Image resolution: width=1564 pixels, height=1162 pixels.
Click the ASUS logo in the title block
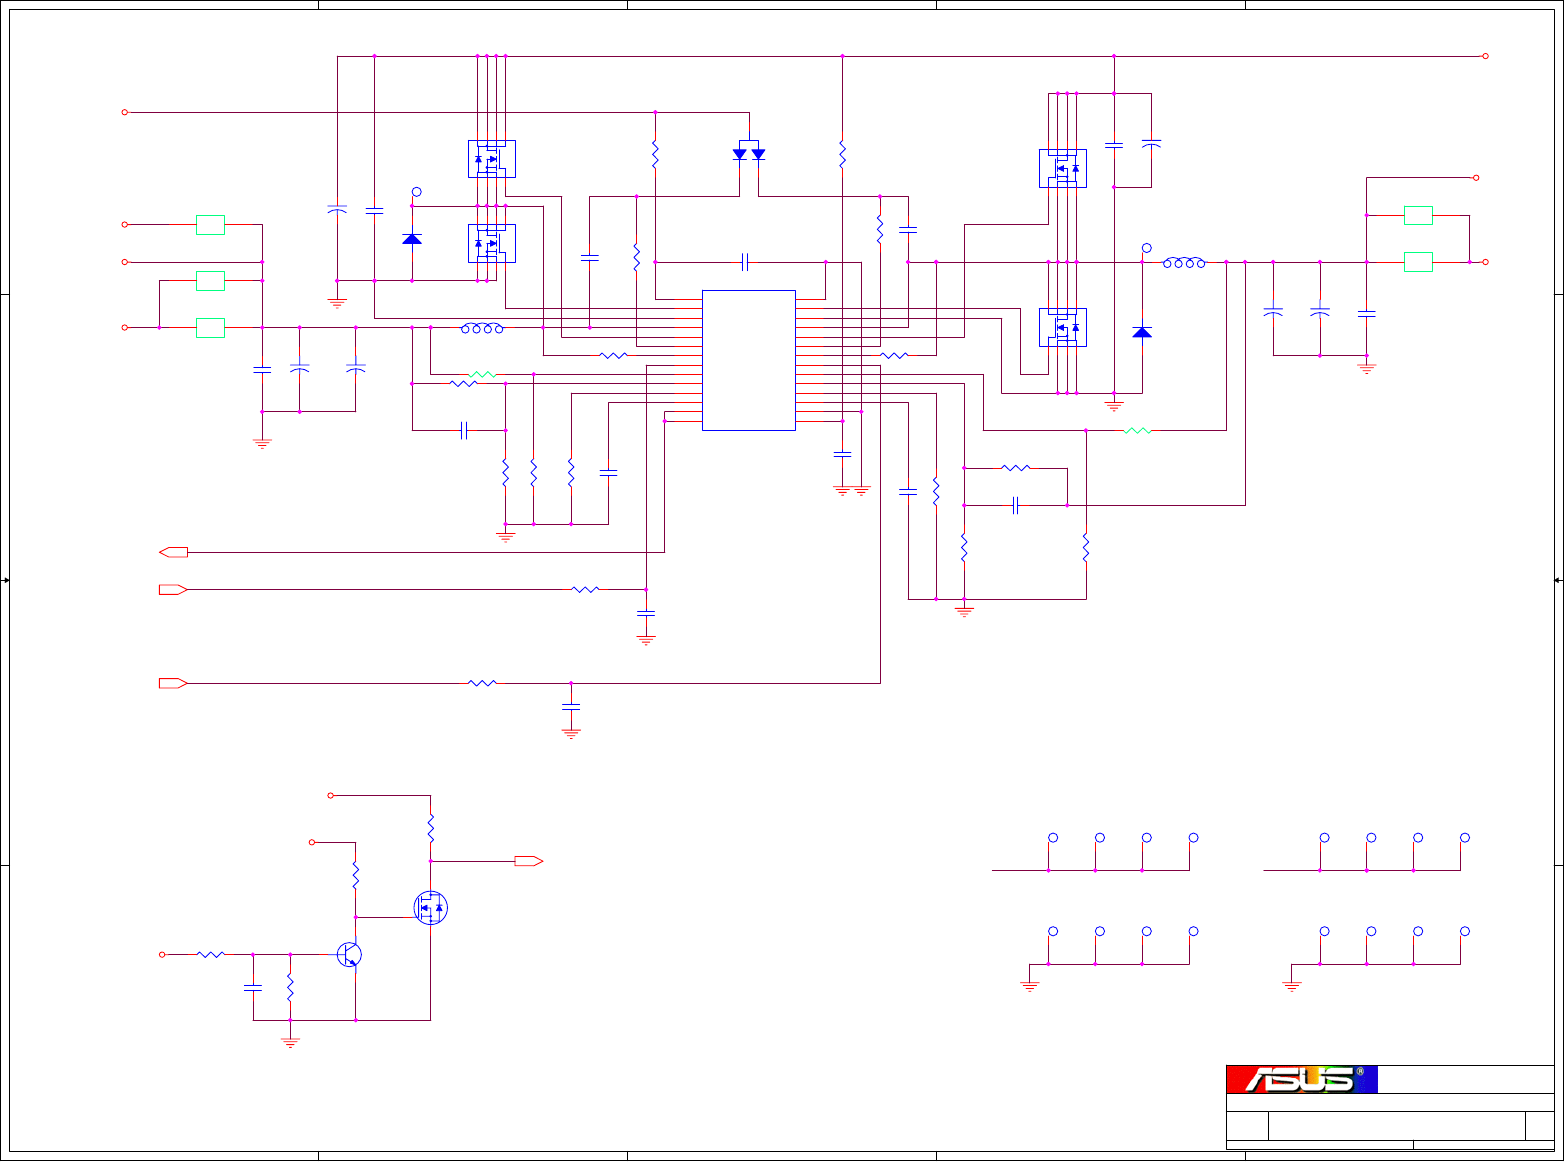(x=1302, y=1079)
